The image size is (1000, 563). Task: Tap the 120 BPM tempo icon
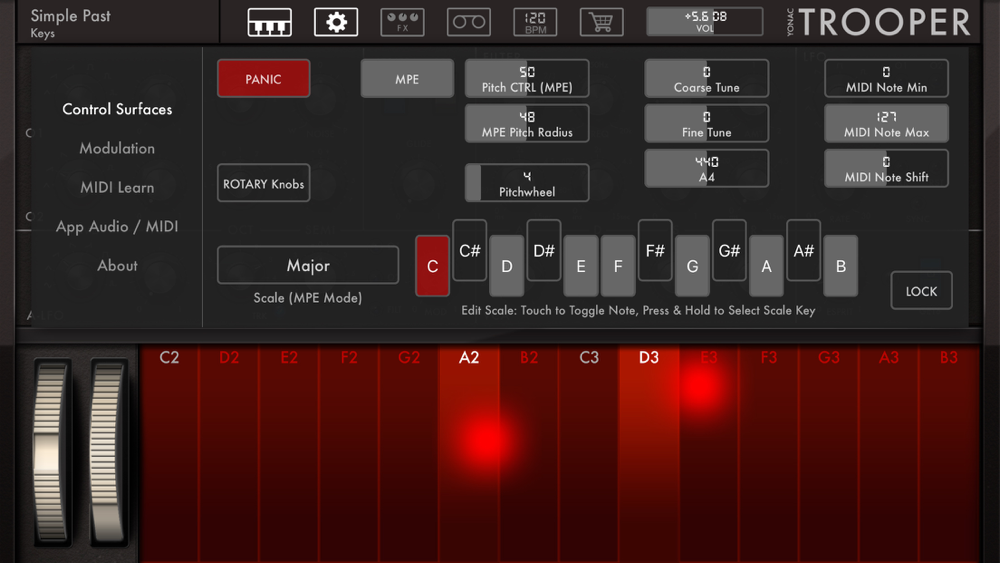point(535,22)
